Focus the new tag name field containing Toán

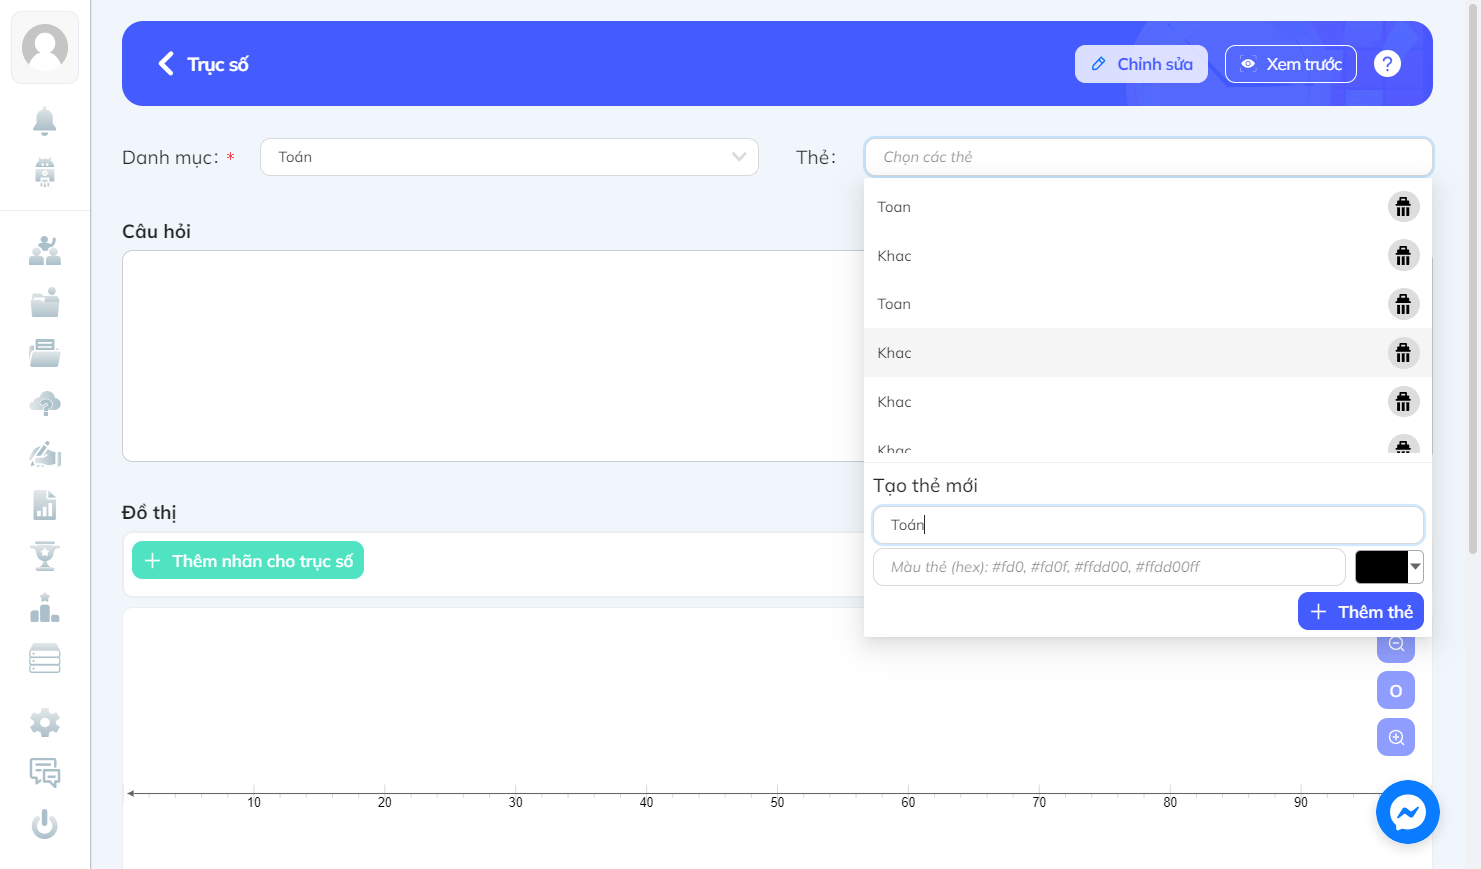click(x=1148, y=525)
